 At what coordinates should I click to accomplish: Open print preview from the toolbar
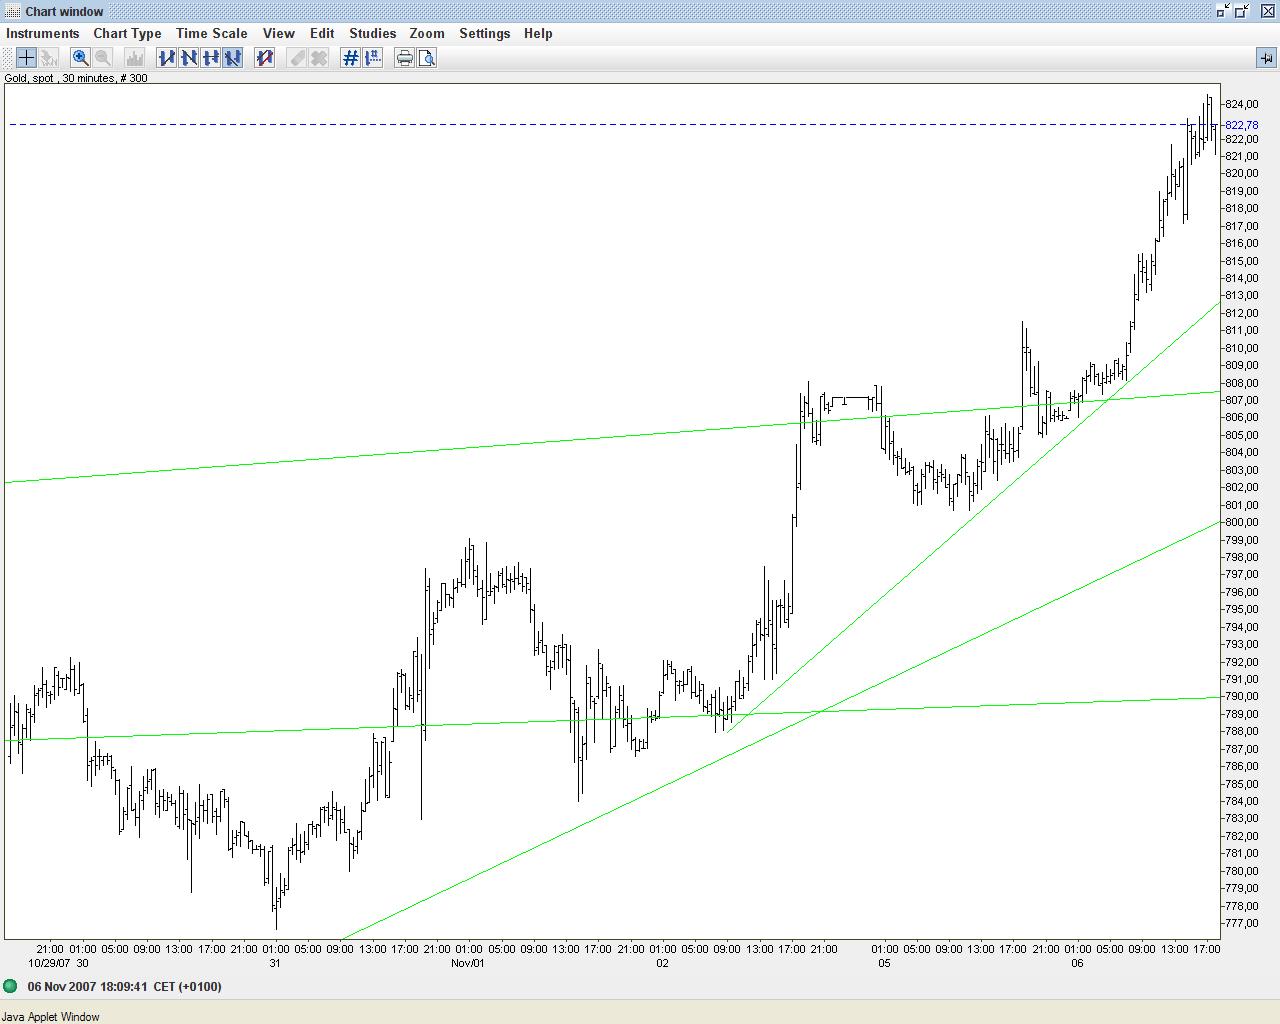tap(427, 58)
